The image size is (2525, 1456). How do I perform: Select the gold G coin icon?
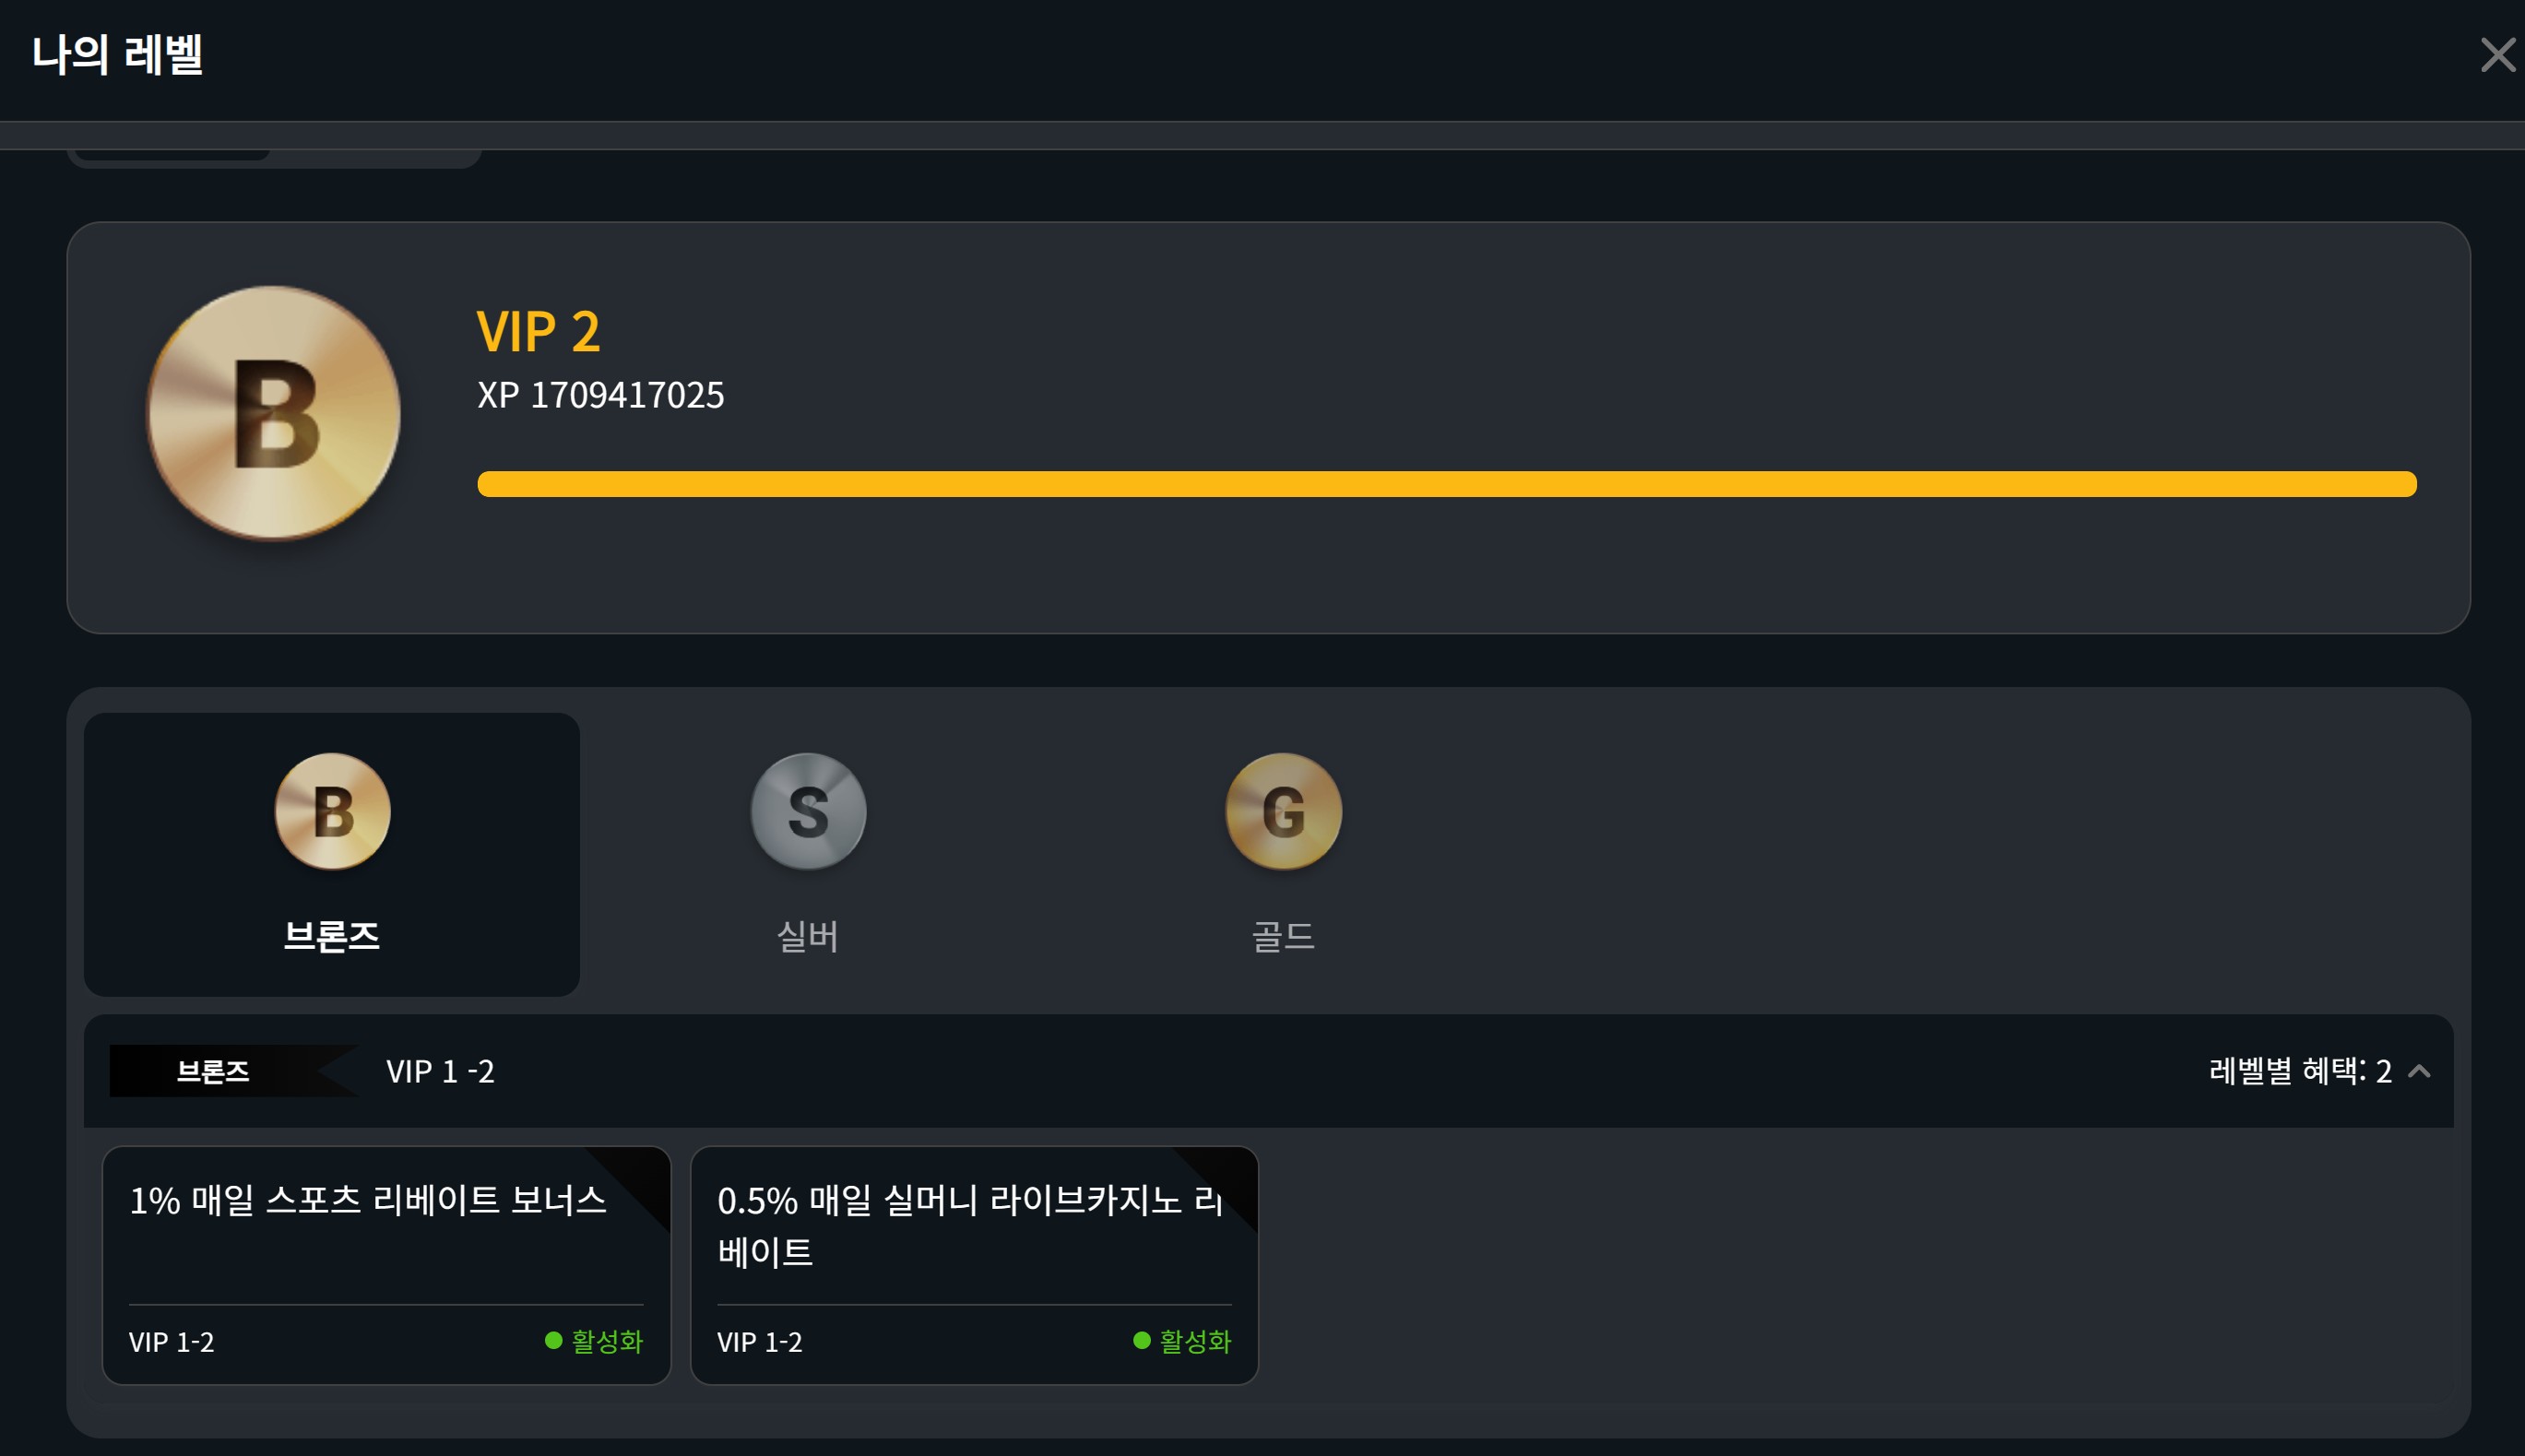coord(1283,811)
